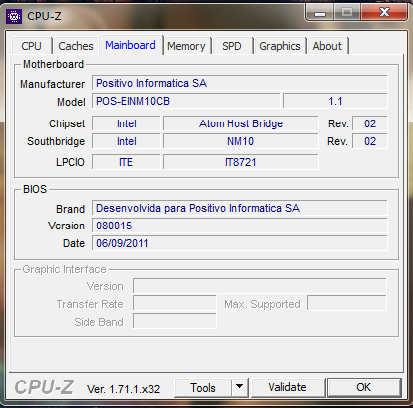Click the BIOS Date 06/09/2011 field

pyautogui.click(x=240, y=243)
